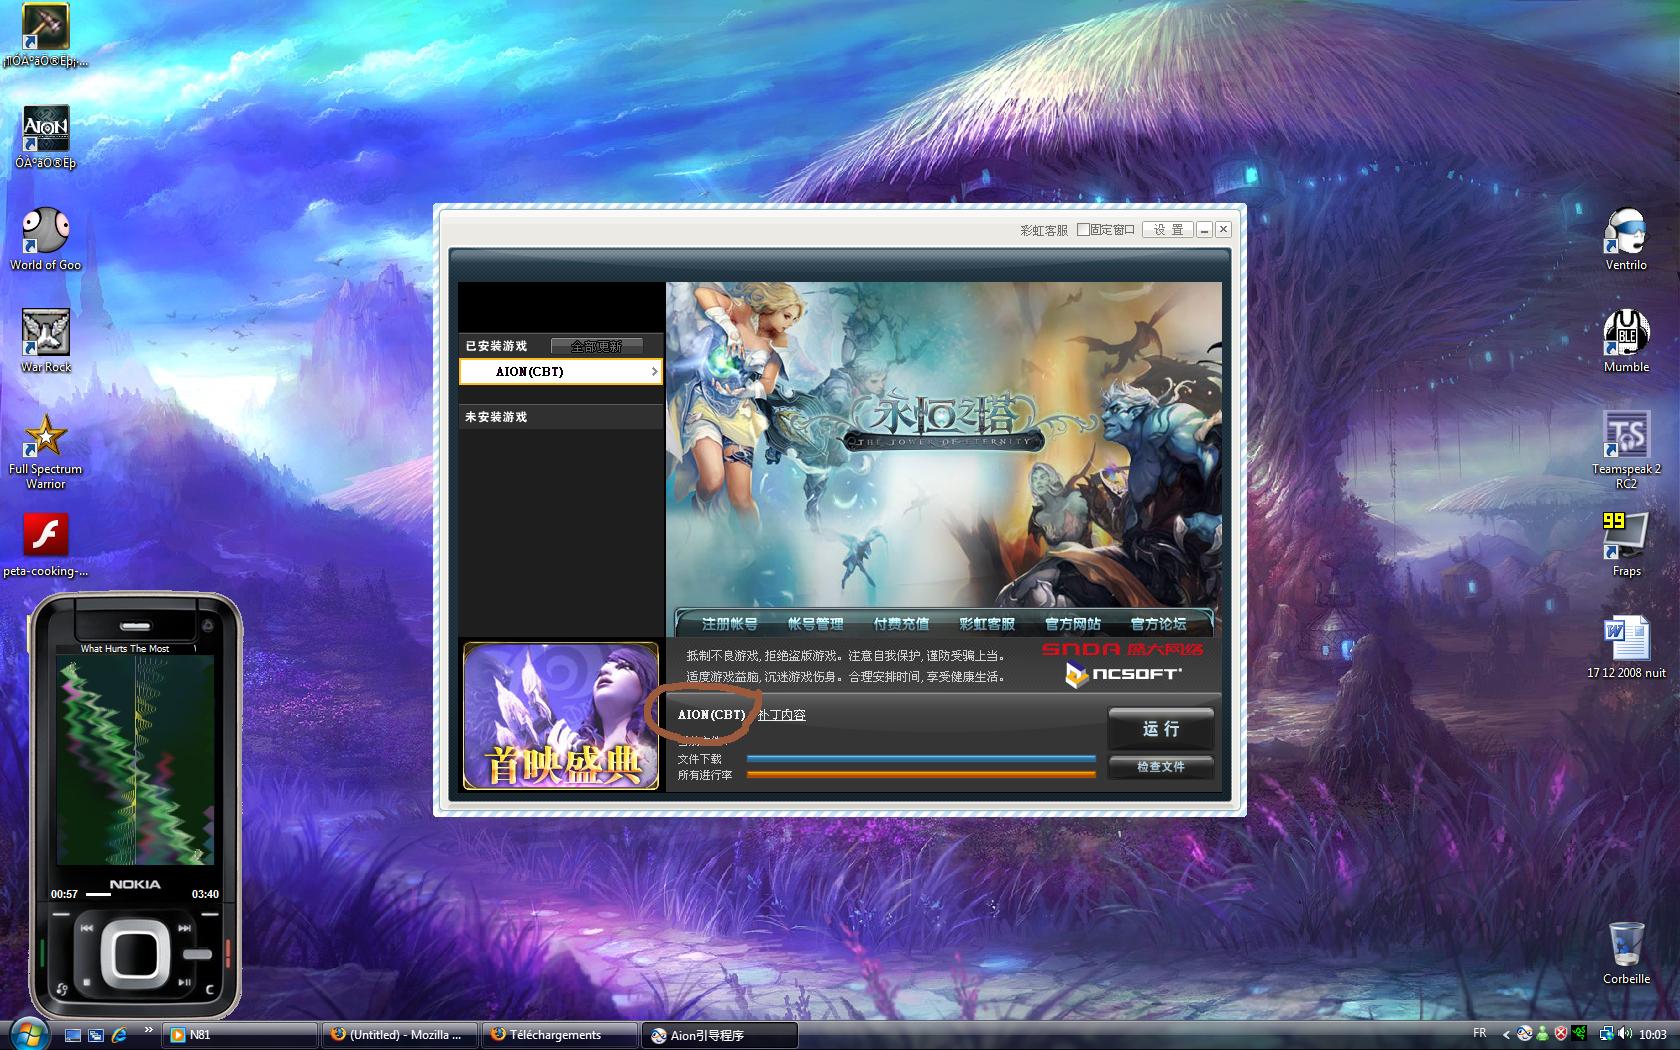
Task: Open the Razer green tray icon
Action: tap(1579, 1034)
